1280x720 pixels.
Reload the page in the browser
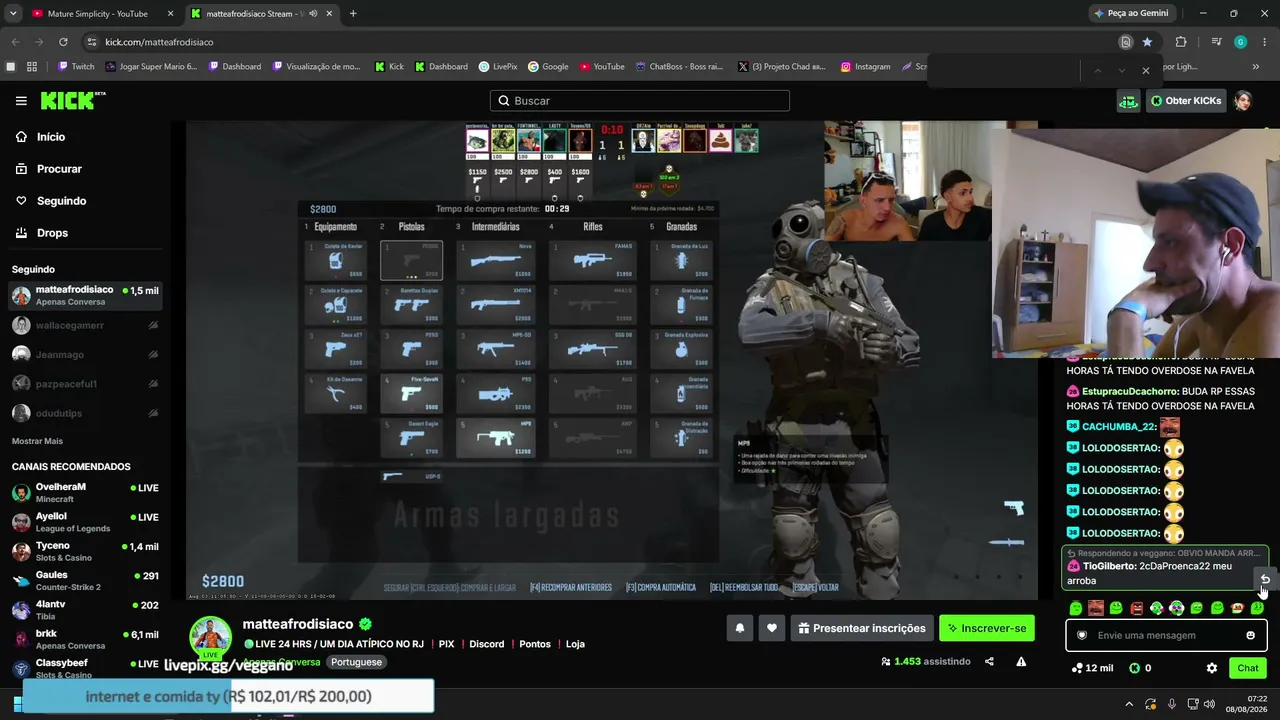click(x=63, y=42)
